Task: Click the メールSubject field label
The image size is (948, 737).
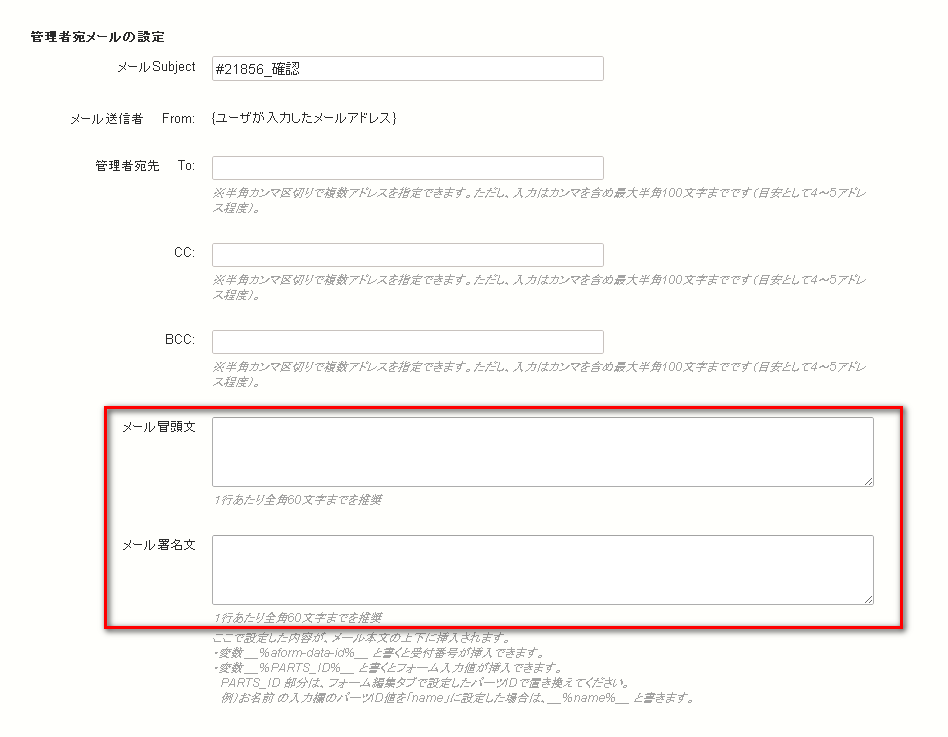Action: (x=158, y=68)
